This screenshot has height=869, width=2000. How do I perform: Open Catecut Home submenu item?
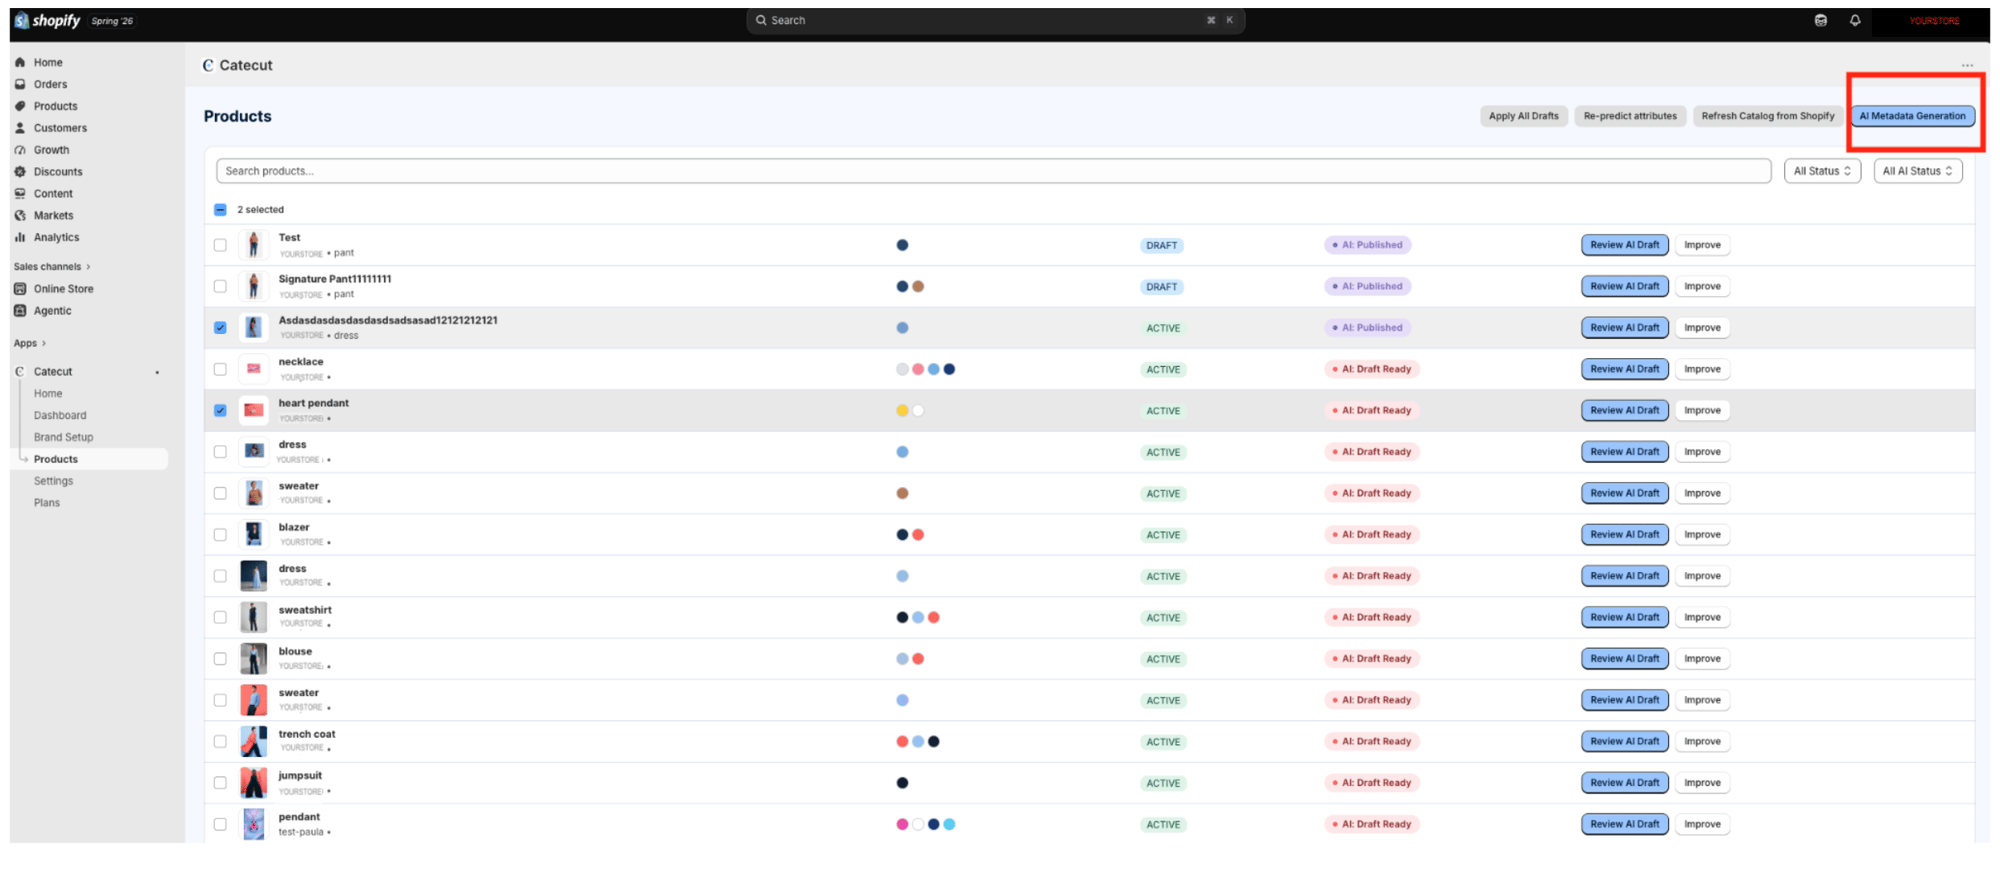tap(48, 394)
